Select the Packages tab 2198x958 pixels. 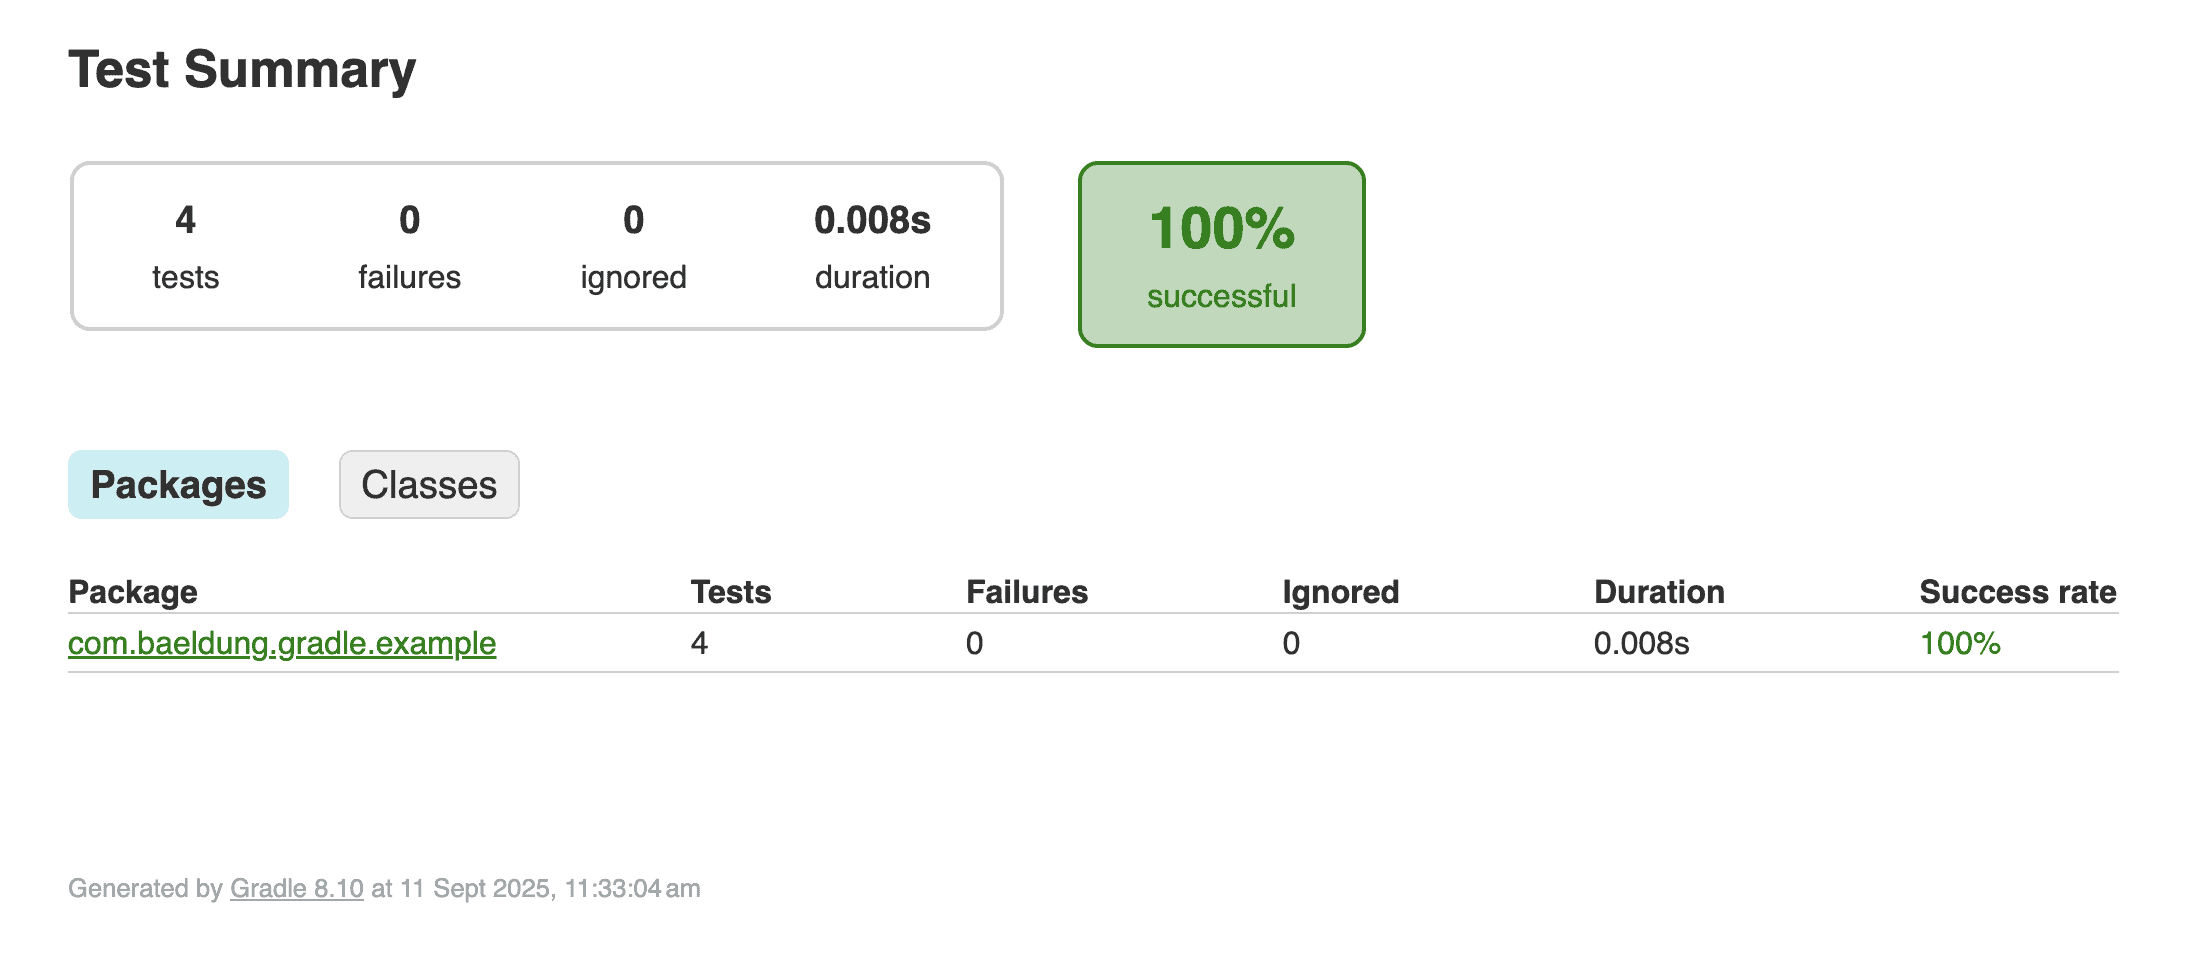coord(178,484)
